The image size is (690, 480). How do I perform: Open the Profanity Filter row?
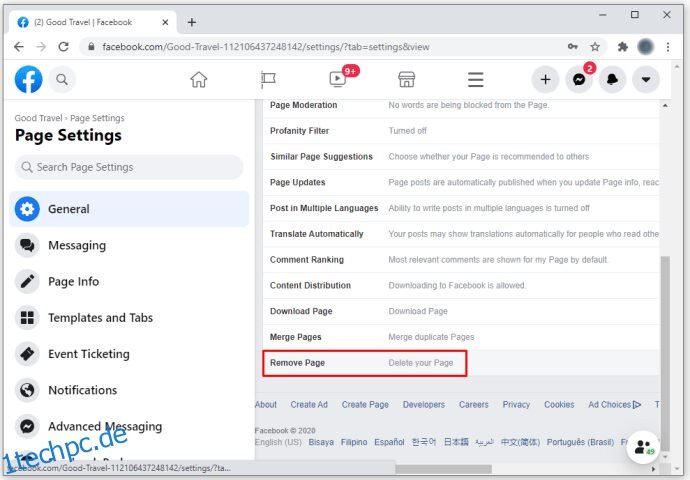(461, 131)
